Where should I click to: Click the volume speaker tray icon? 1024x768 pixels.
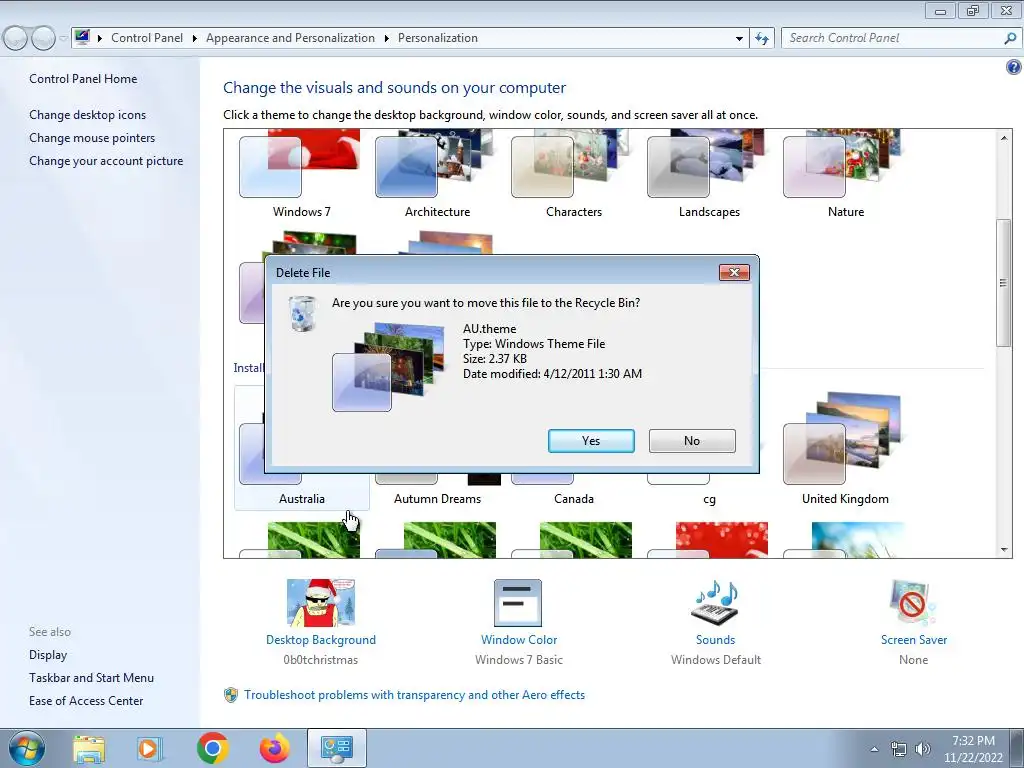pos(923,749)
